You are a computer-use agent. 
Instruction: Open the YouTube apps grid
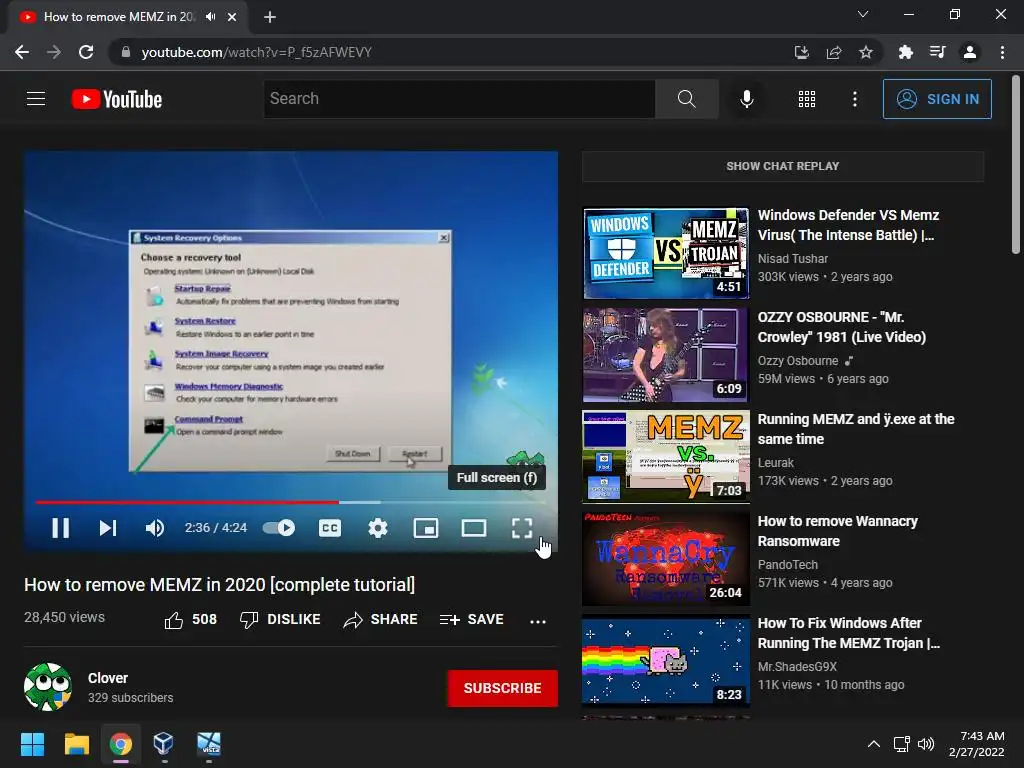pos(807,99)
